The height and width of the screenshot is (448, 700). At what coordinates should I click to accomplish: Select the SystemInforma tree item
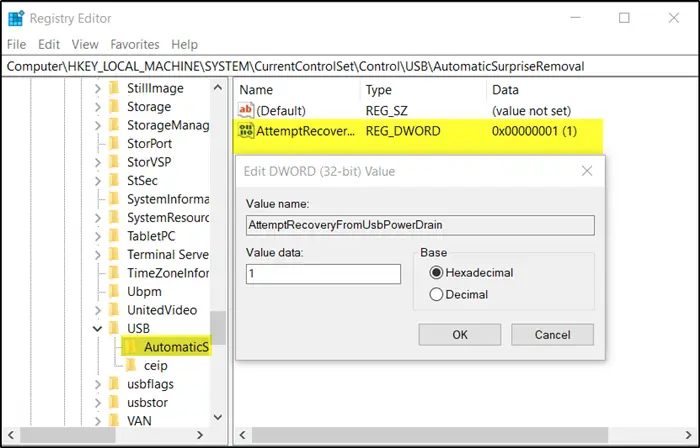tap(168, 199)
